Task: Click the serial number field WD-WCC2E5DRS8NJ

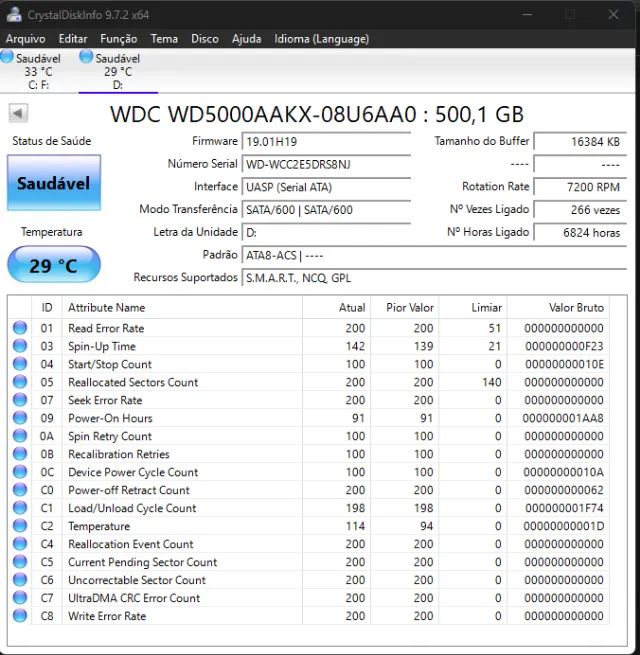Action: pyautogui.click(x=326, y=164)
